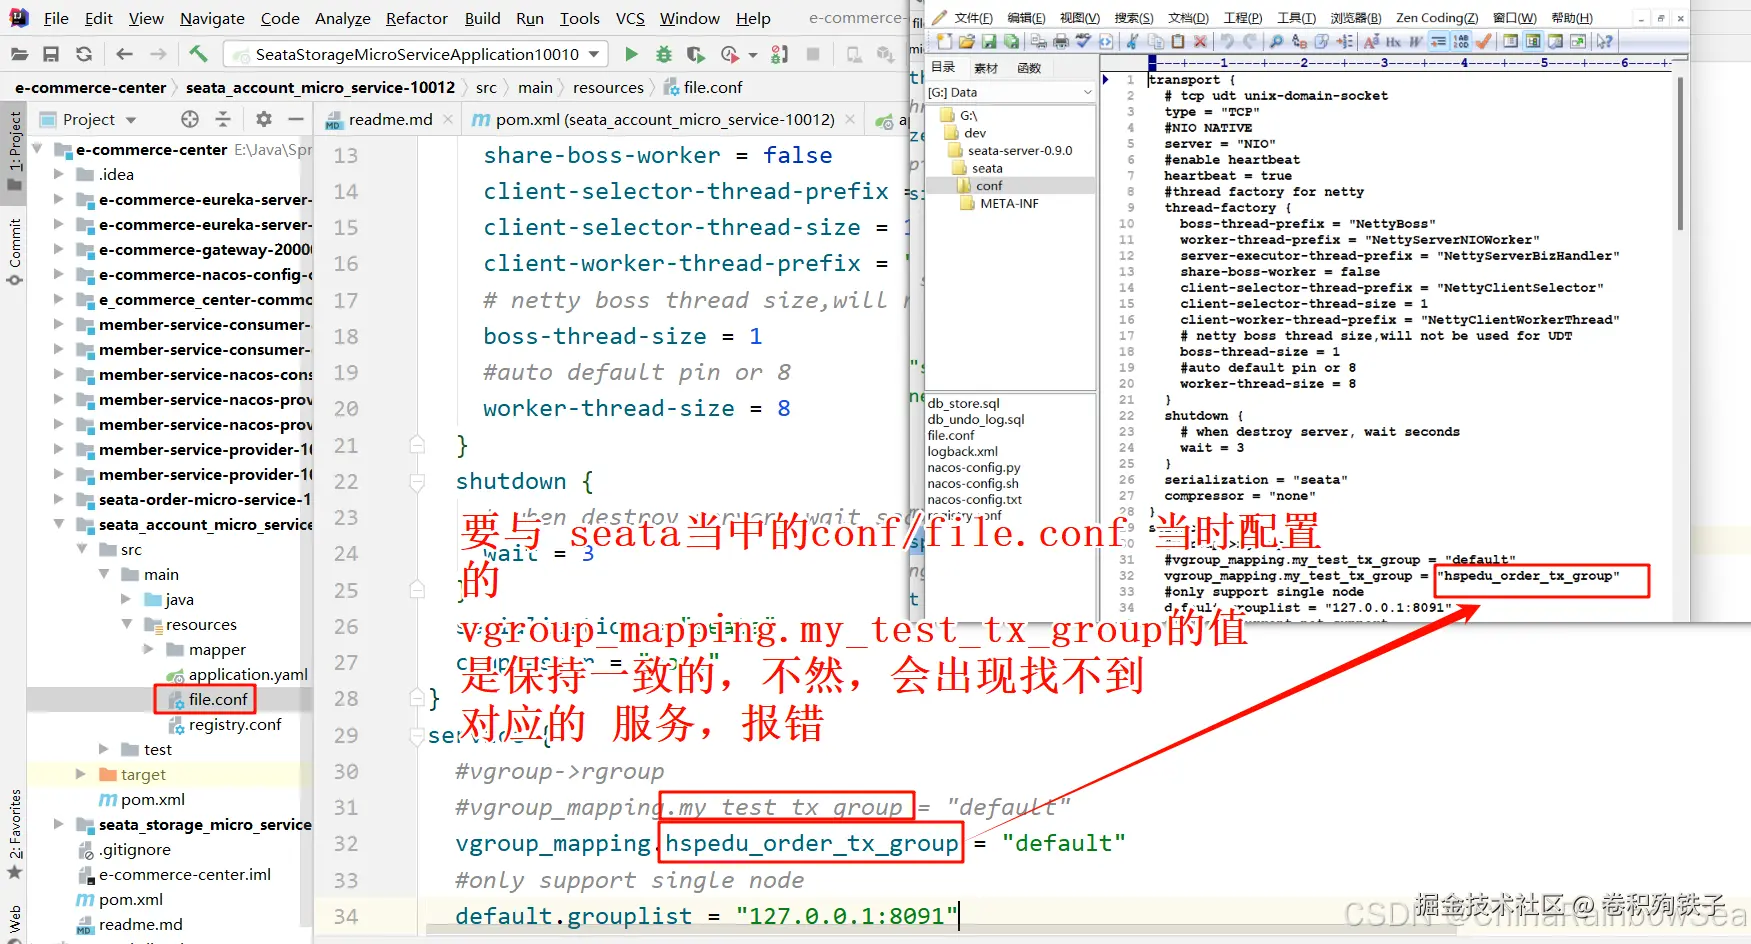The height and width of the screenshot is (944, 1751).
Task: Click the New file icon in EditPlus toolbar
Action: pos(944,41)
